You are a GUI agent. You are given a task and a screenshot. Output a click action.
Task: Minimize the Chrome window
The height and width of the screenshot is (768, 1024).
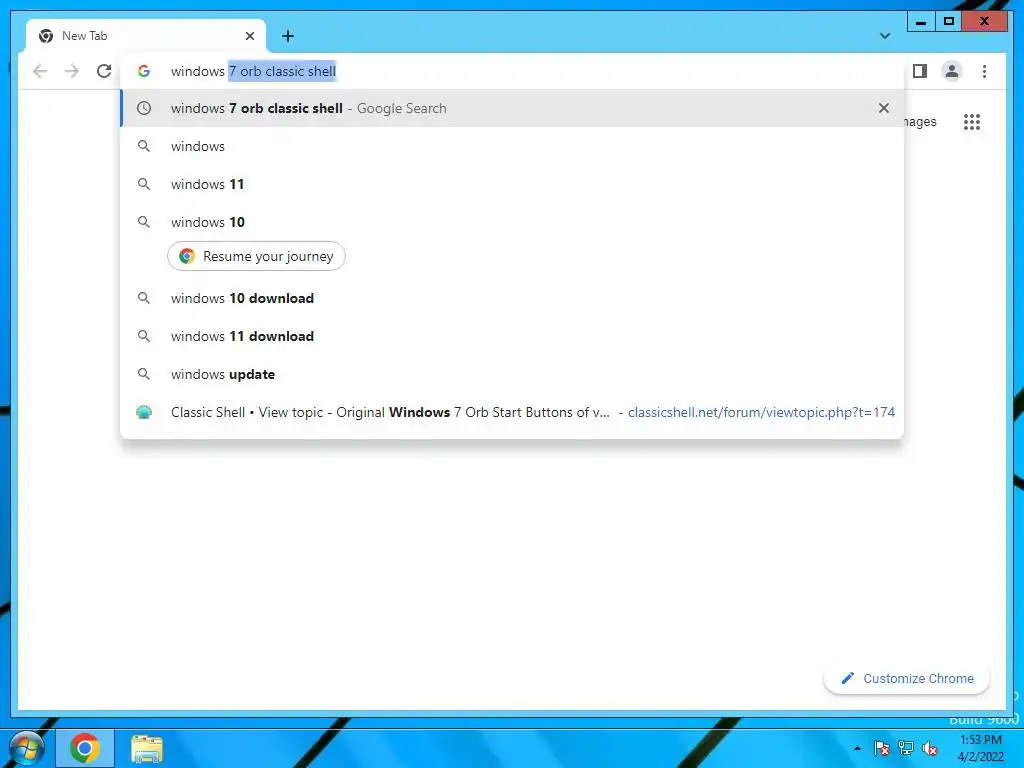921,22
